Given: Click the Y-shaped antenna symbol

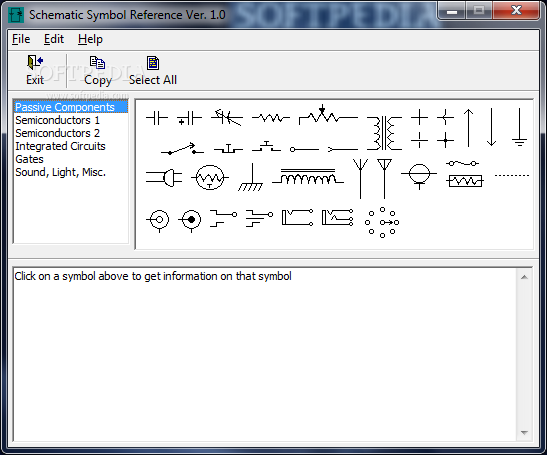Looking at the screenshot, I should coord(360,179).
